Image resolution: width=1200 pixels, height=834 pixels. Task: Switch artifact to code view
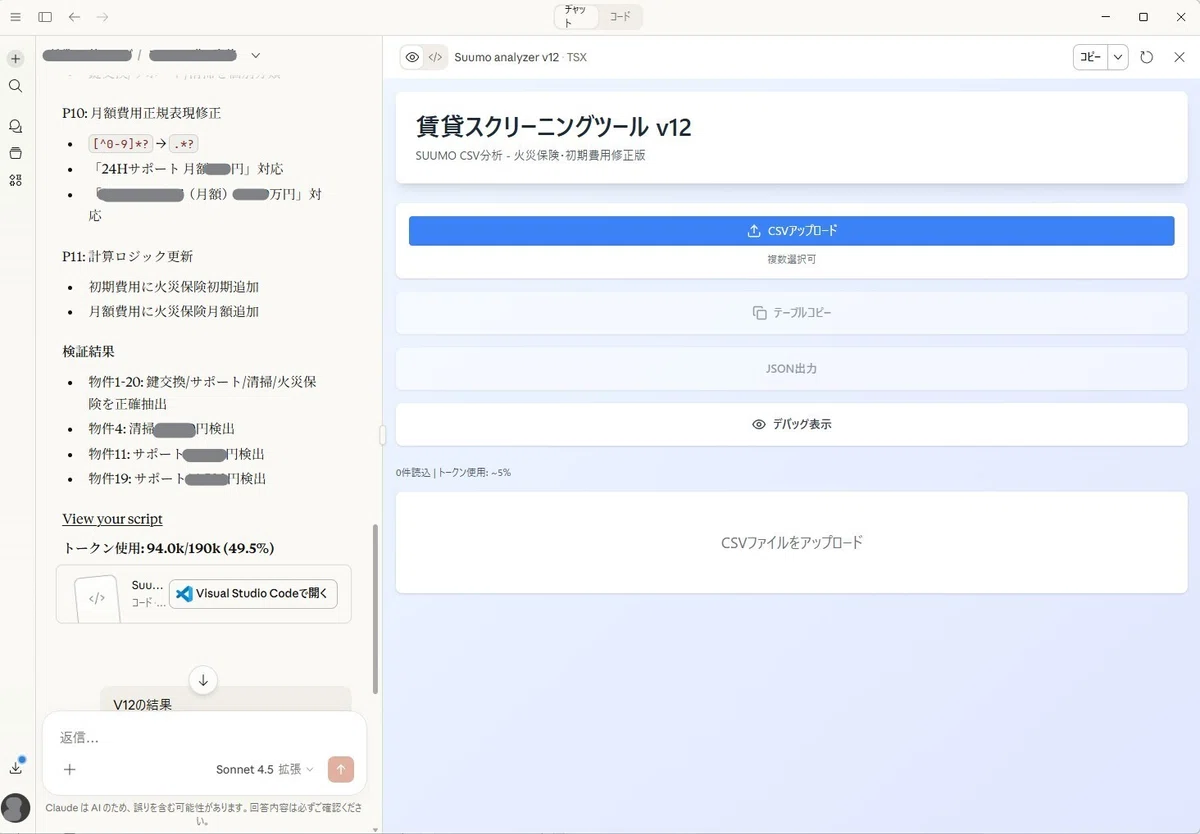(435, 57)
